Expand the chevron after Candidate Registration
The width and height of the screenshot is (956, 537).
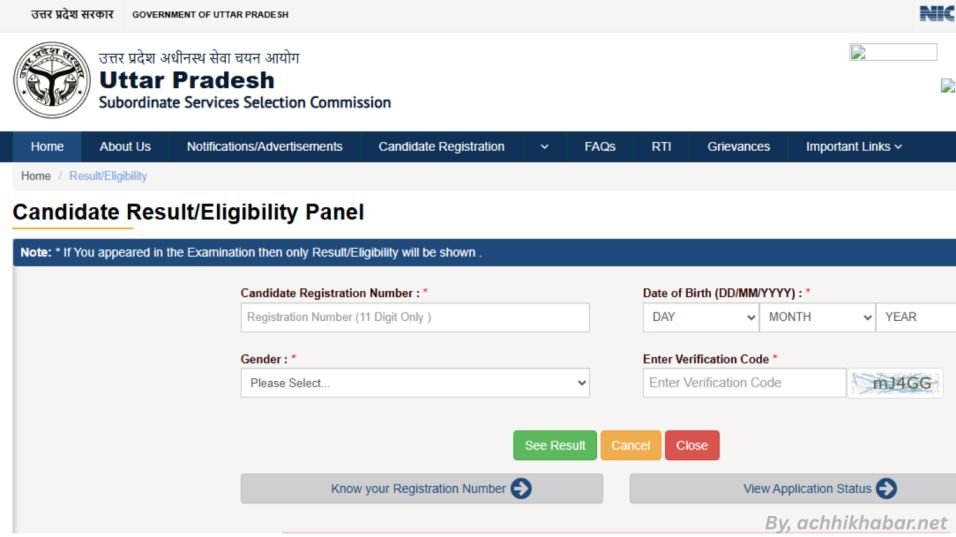545,147
